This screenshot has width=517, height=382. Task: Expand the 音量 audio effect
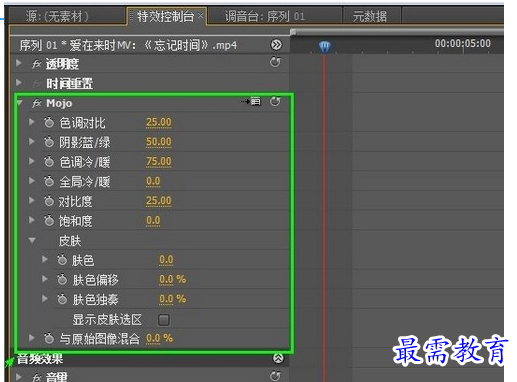click(x=19, y=377)
